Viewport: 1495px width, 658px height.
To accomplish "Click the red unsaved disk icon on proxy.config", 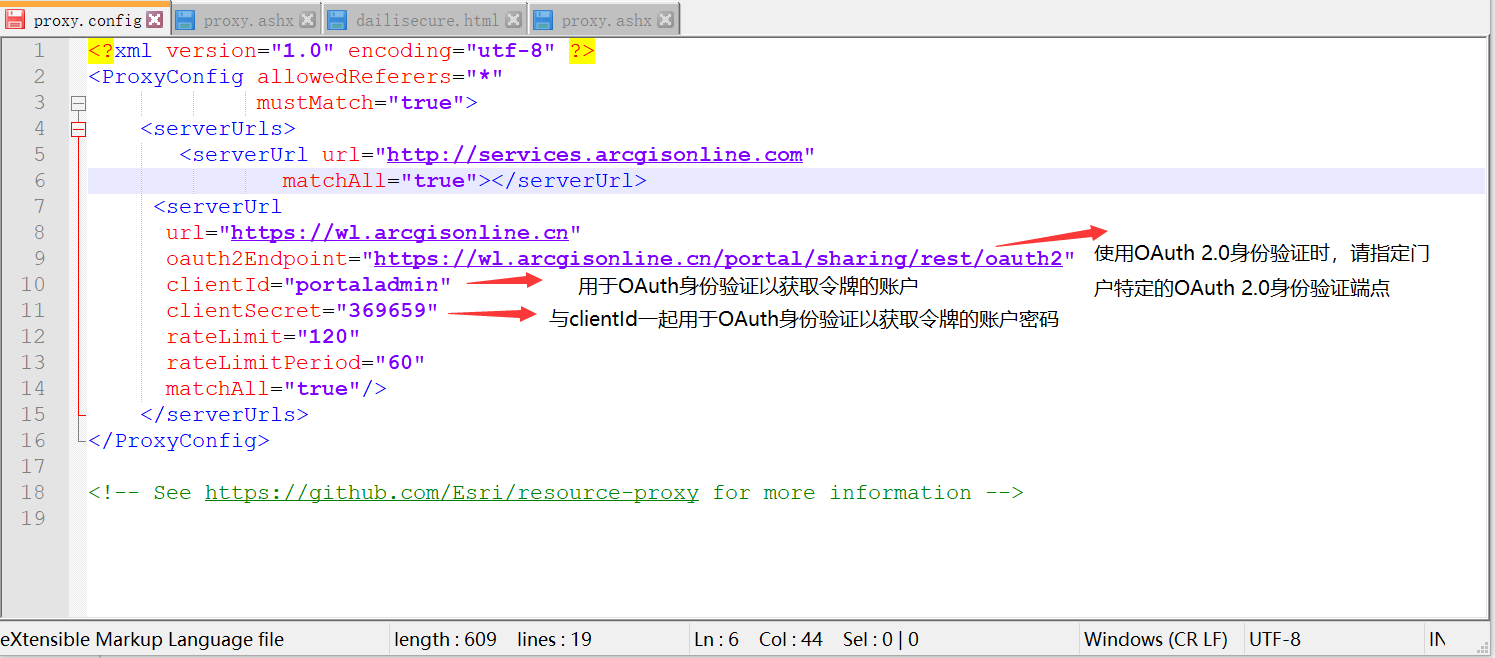I will (16, 19).
